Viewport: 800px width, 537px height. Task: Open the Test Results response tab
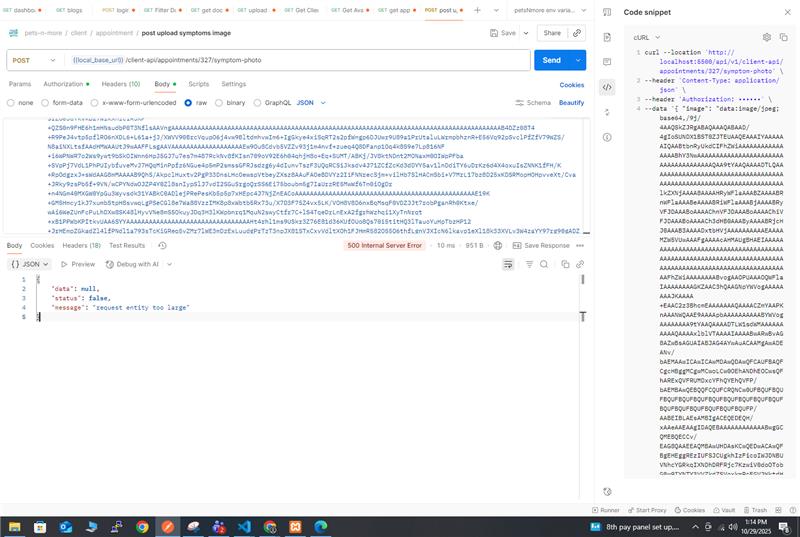pos(127,245)
